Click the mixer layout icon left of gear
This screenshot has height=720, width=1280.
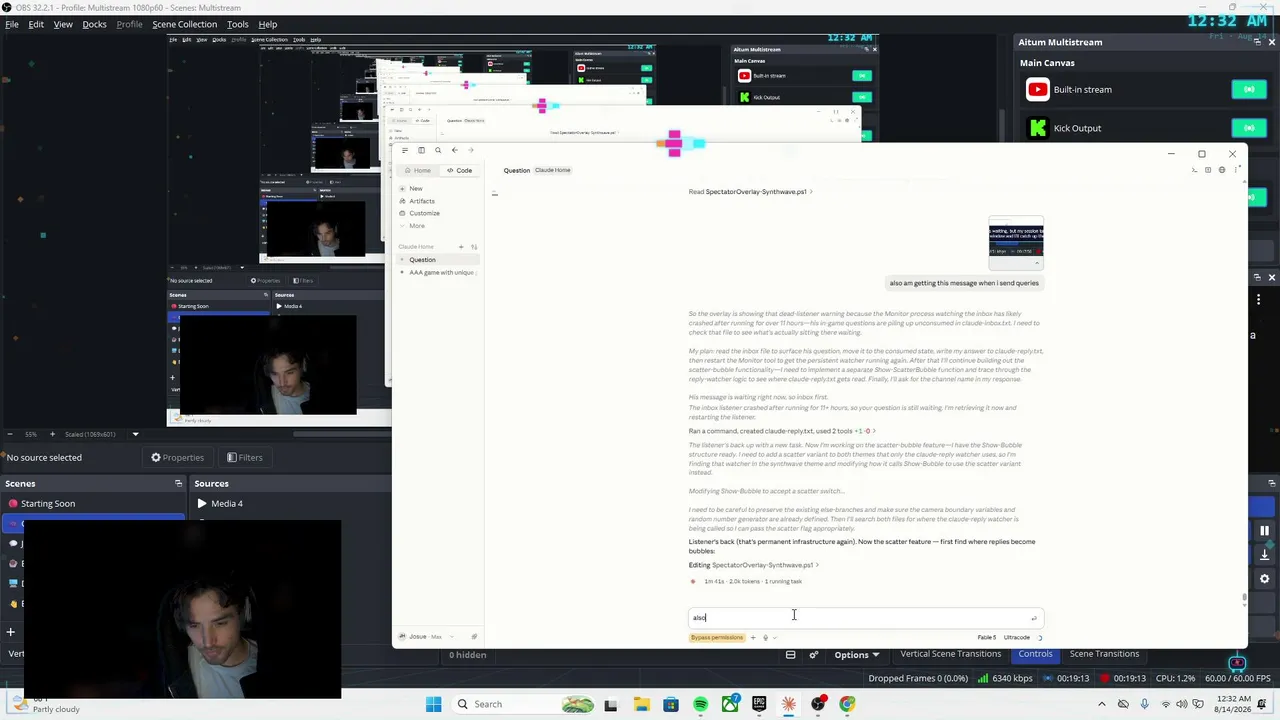click(x=790, y=655)
